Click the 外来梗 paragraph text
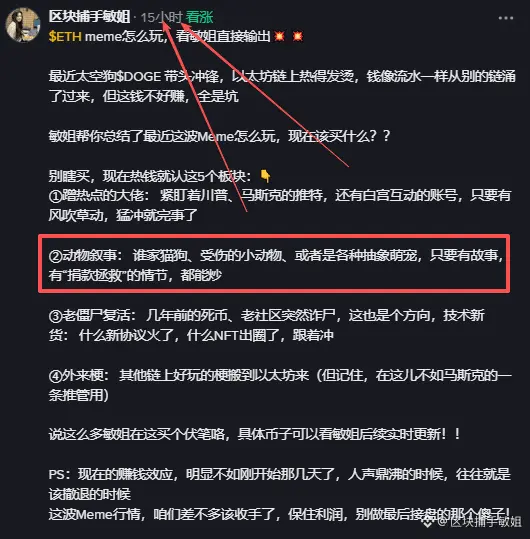The height and width of the screenshot is (539, 530). [280, 385]
